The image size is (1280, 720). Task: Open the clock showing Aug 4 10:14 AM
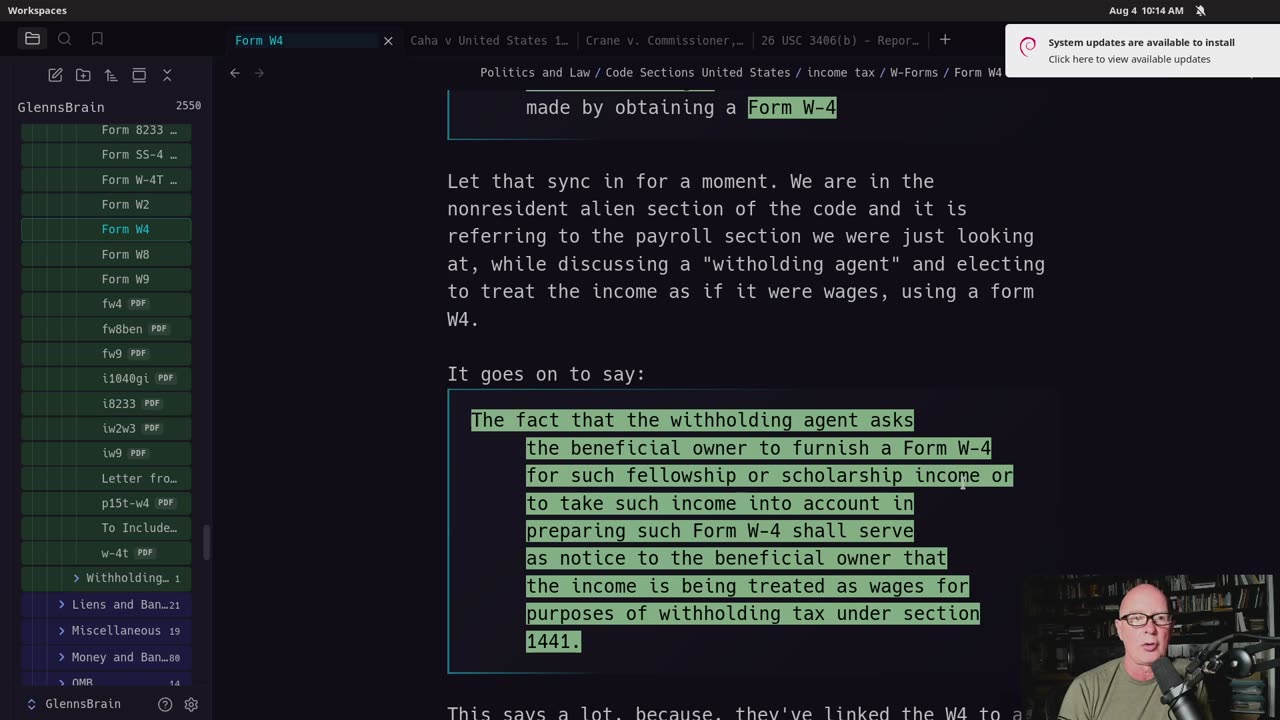[x=1146, y=10]
